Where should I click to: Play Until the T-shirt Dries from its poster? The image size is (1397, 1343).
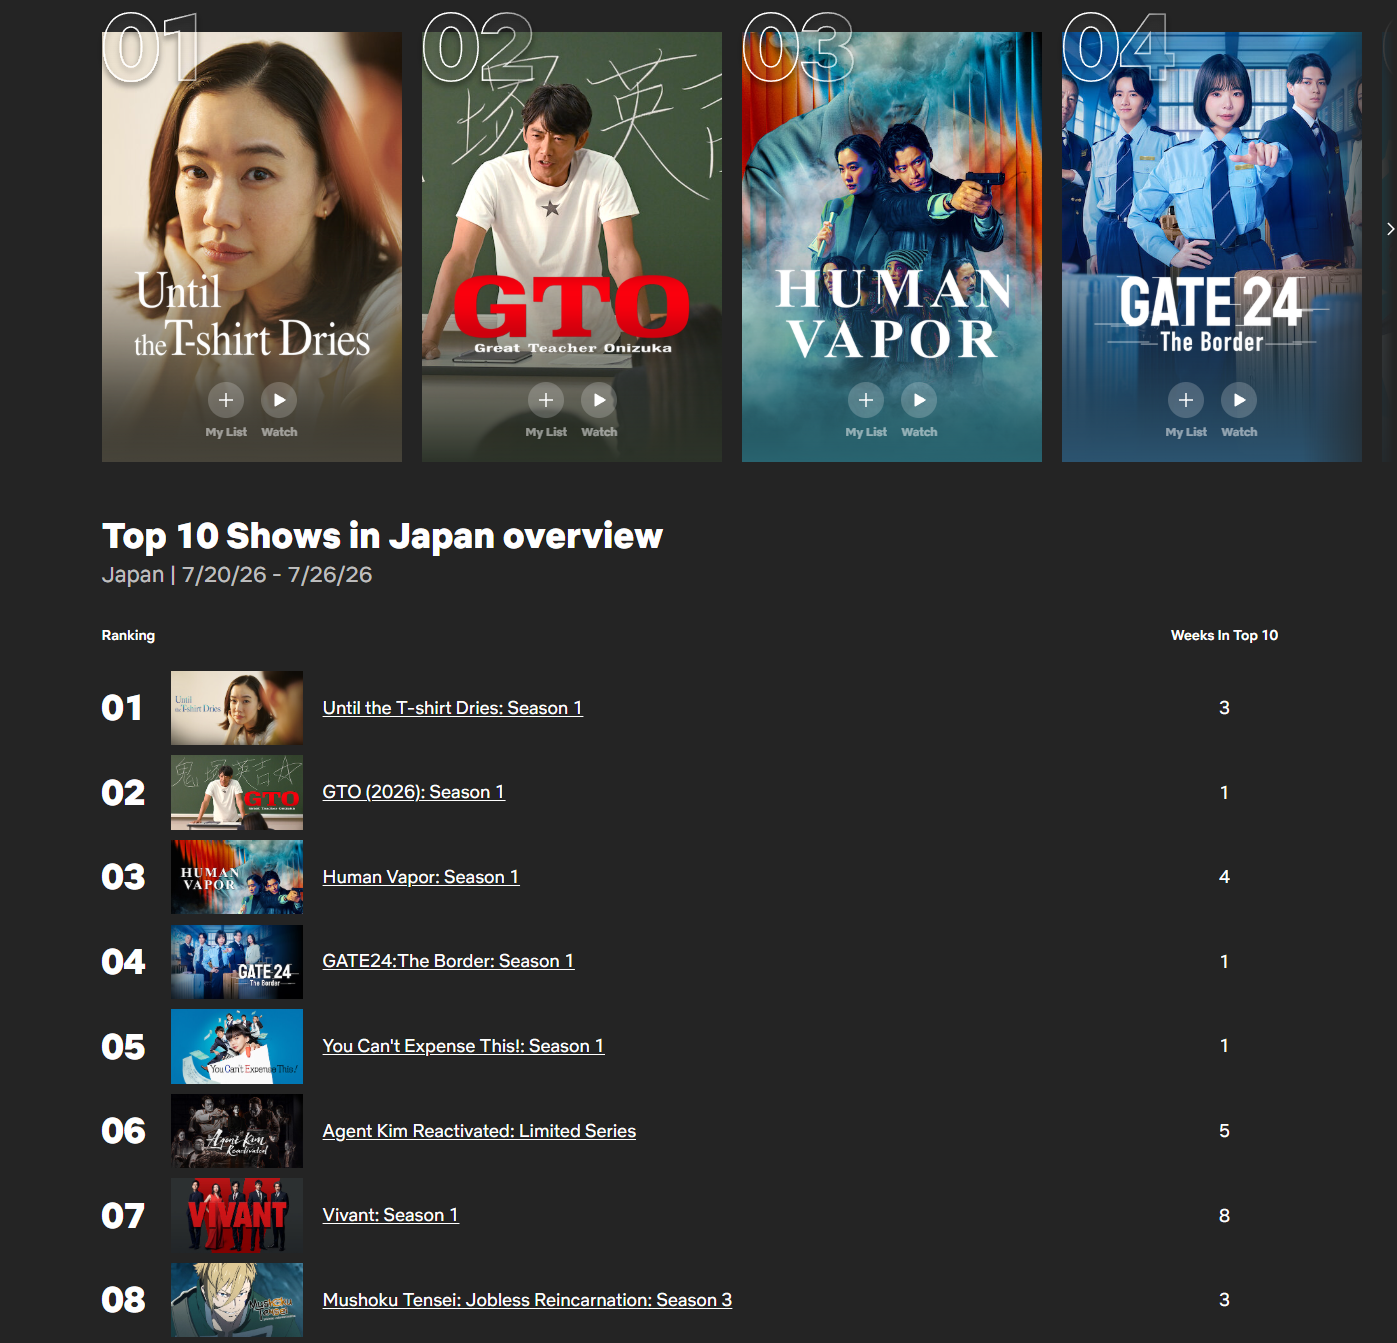point(279,400)
